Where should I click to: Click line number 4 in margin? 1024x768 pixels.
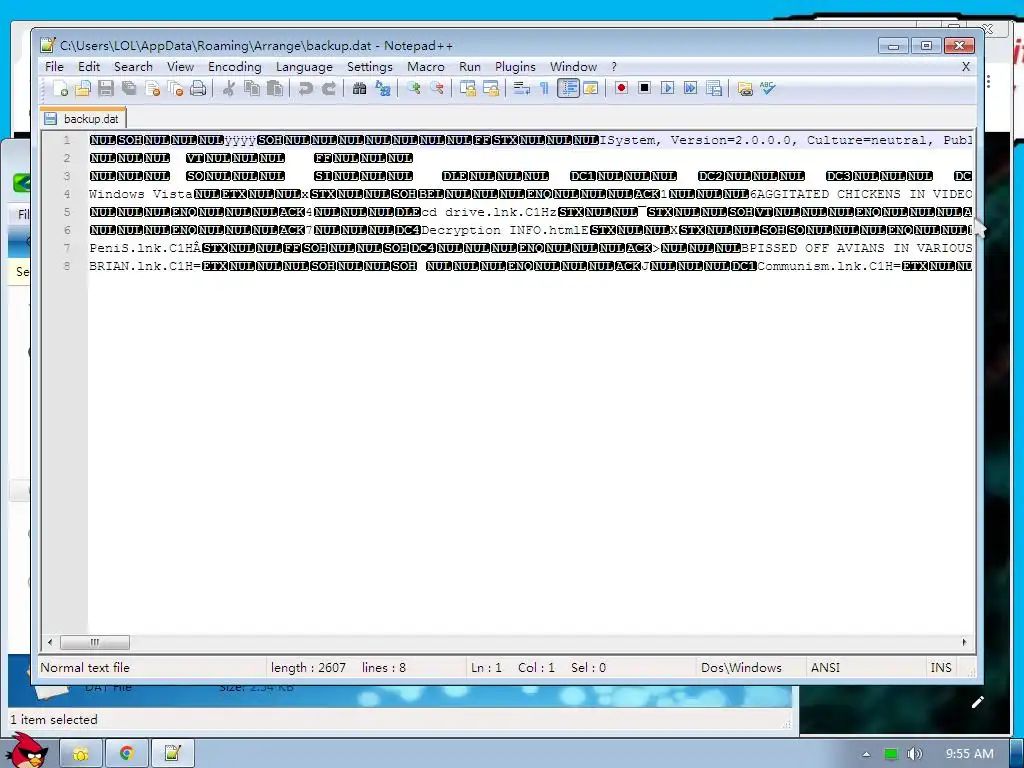point(67,194)
